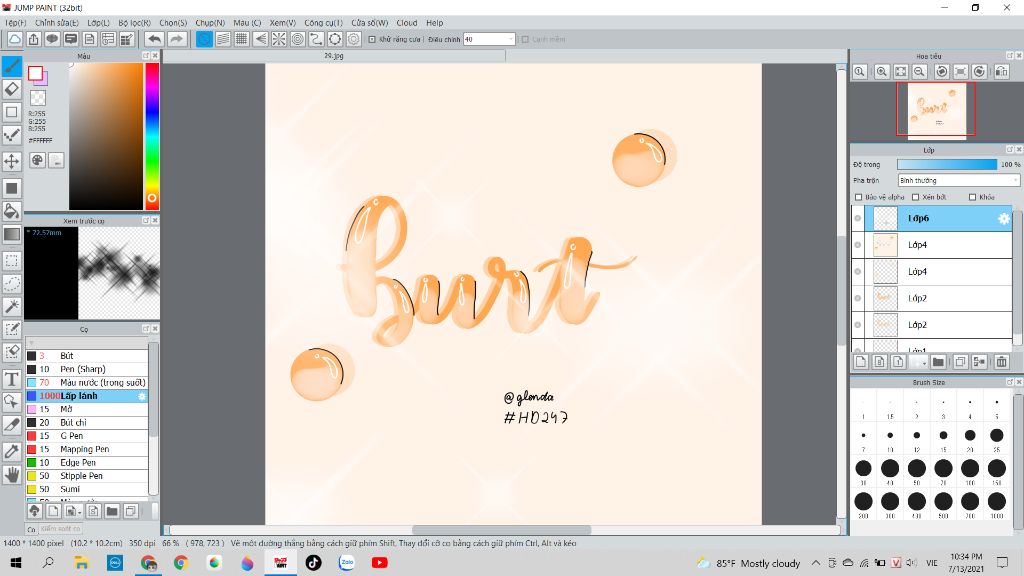Select the Brush tool in the left toolbar
1024x576 pixels.
coord(12,66)
